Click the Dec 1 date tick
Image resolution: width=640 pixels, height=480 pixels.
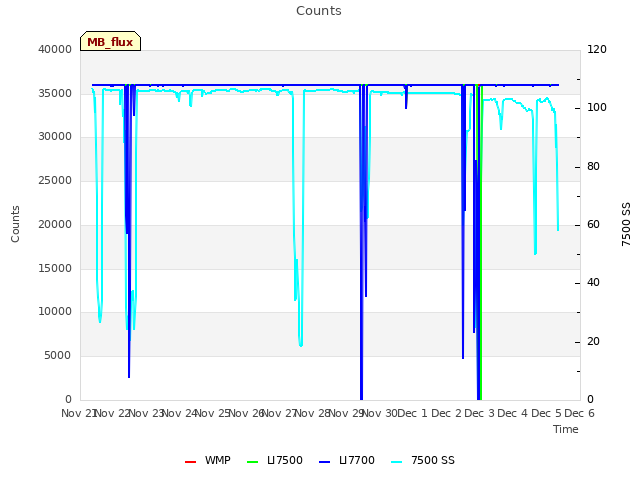coord(413,413)
